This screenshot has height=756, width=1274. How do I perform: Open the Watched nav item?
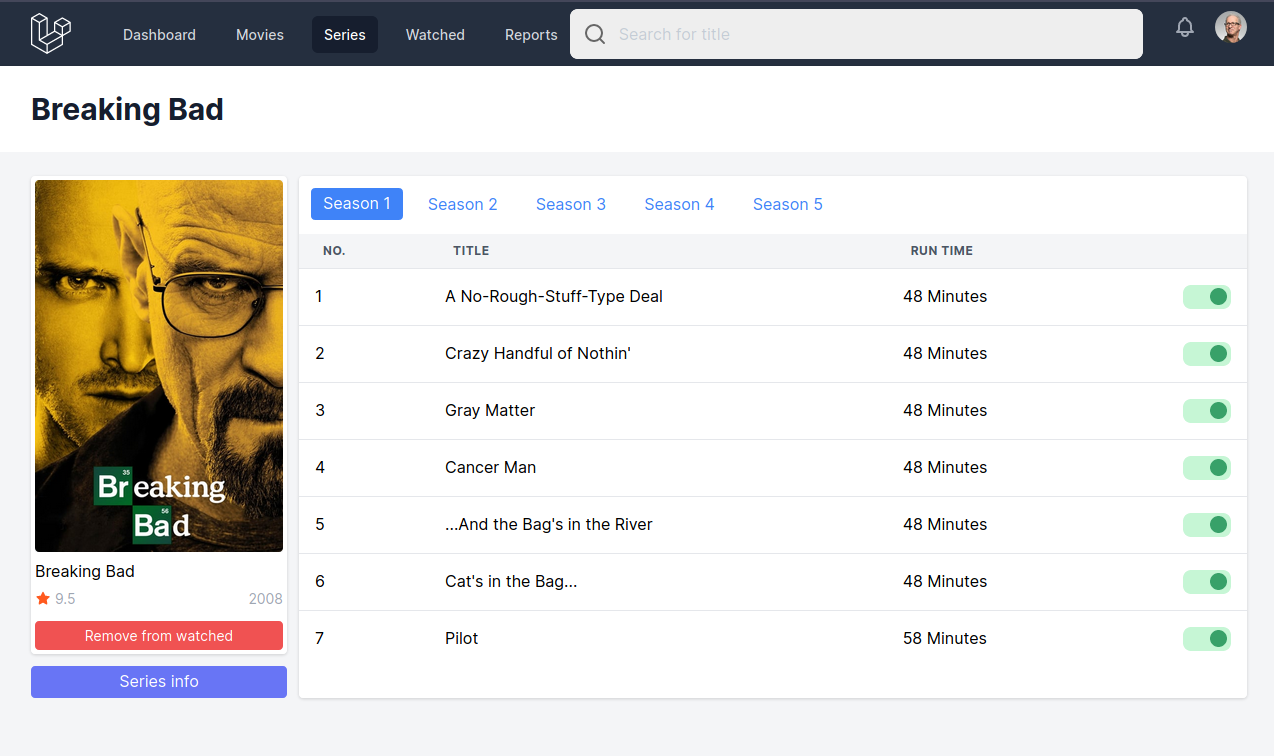tap(435, 35)
